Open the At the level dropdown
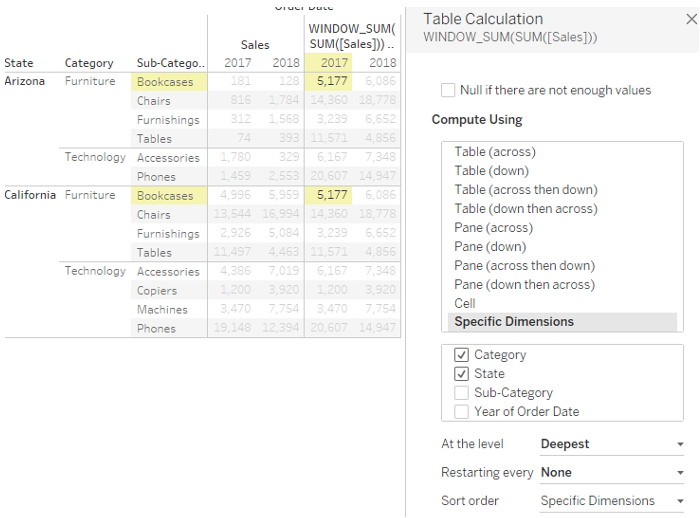The height and width of the screenshot is (518, 700). click(x=612, y=444)
